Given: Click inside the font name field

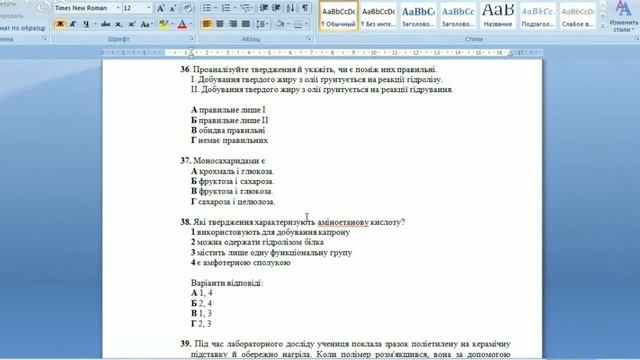Looking at the screenshot, I should pyautogui.click(x=84, y=8).
